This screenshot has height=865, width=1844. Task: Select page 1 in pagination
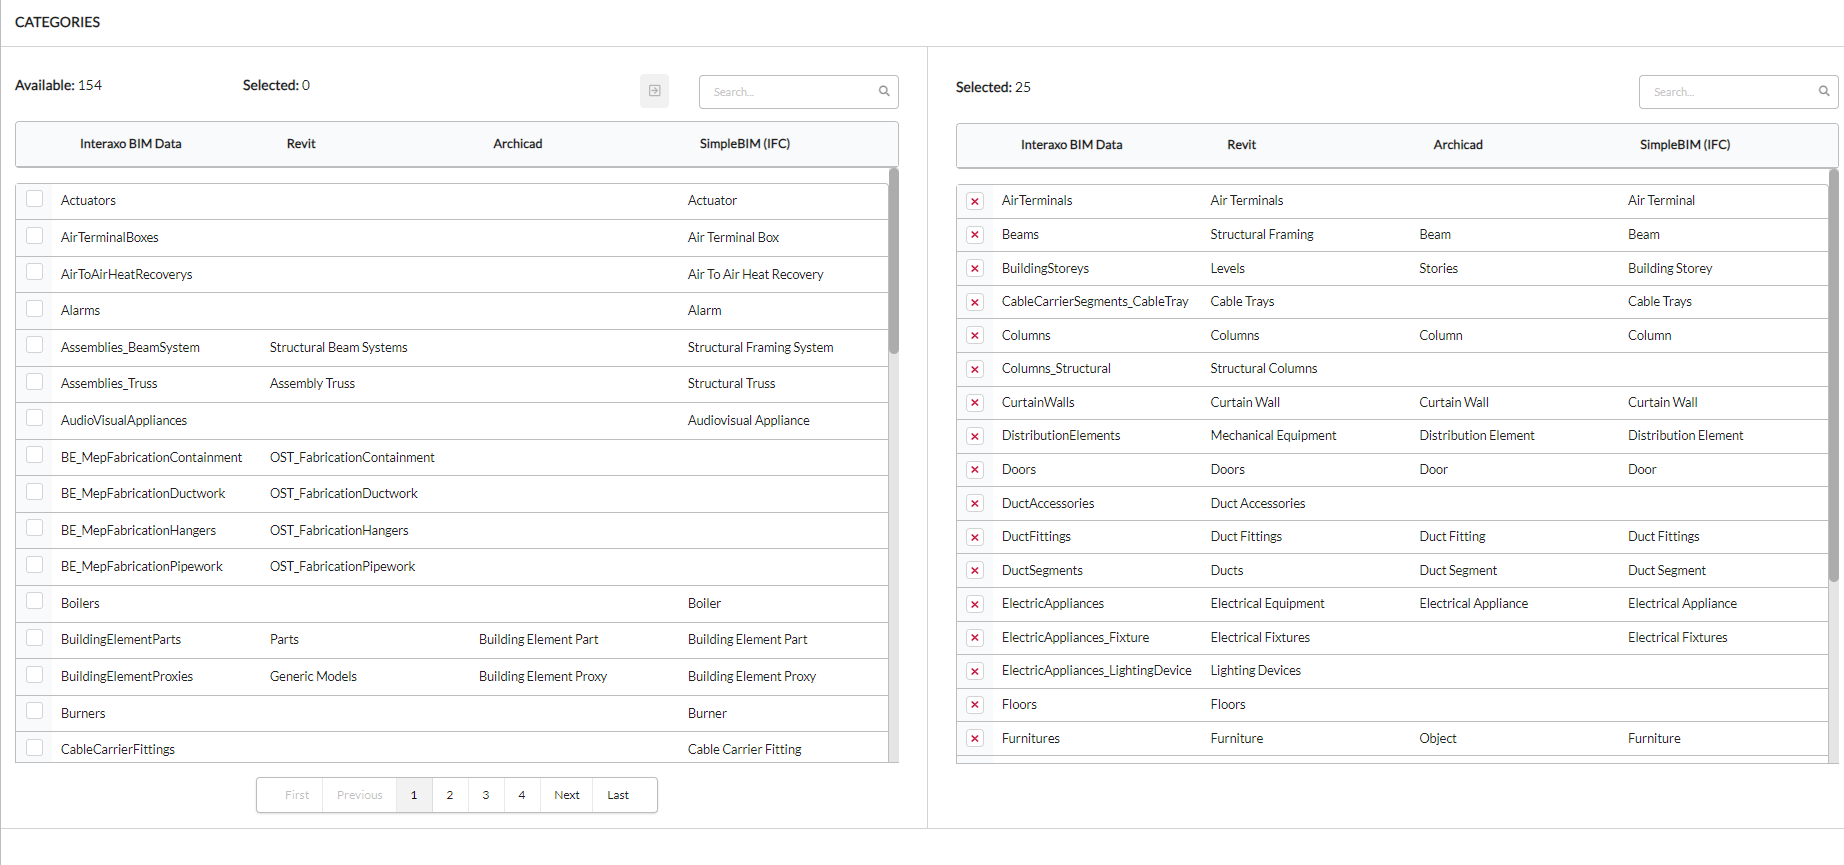coord(414,795)
